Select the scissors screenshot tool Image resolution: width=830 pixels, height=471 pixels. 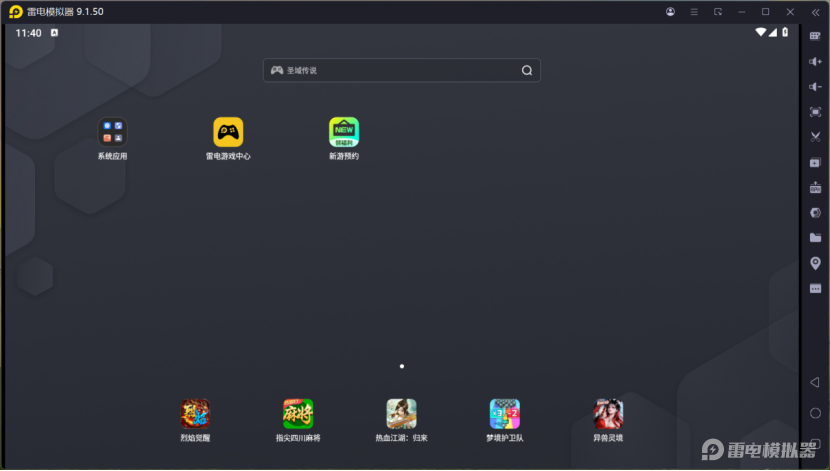point(815,137)
